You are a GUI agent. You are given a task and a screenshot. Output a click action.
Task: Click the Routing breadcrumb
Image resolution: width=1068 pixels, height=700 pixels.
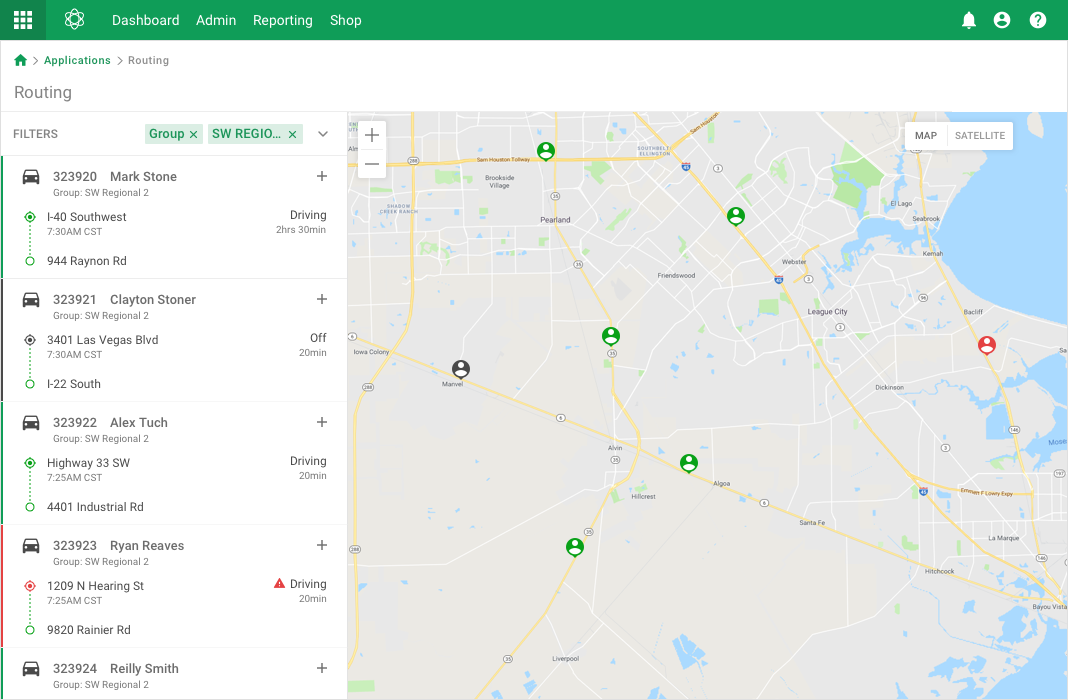click(x=148, y=60)
